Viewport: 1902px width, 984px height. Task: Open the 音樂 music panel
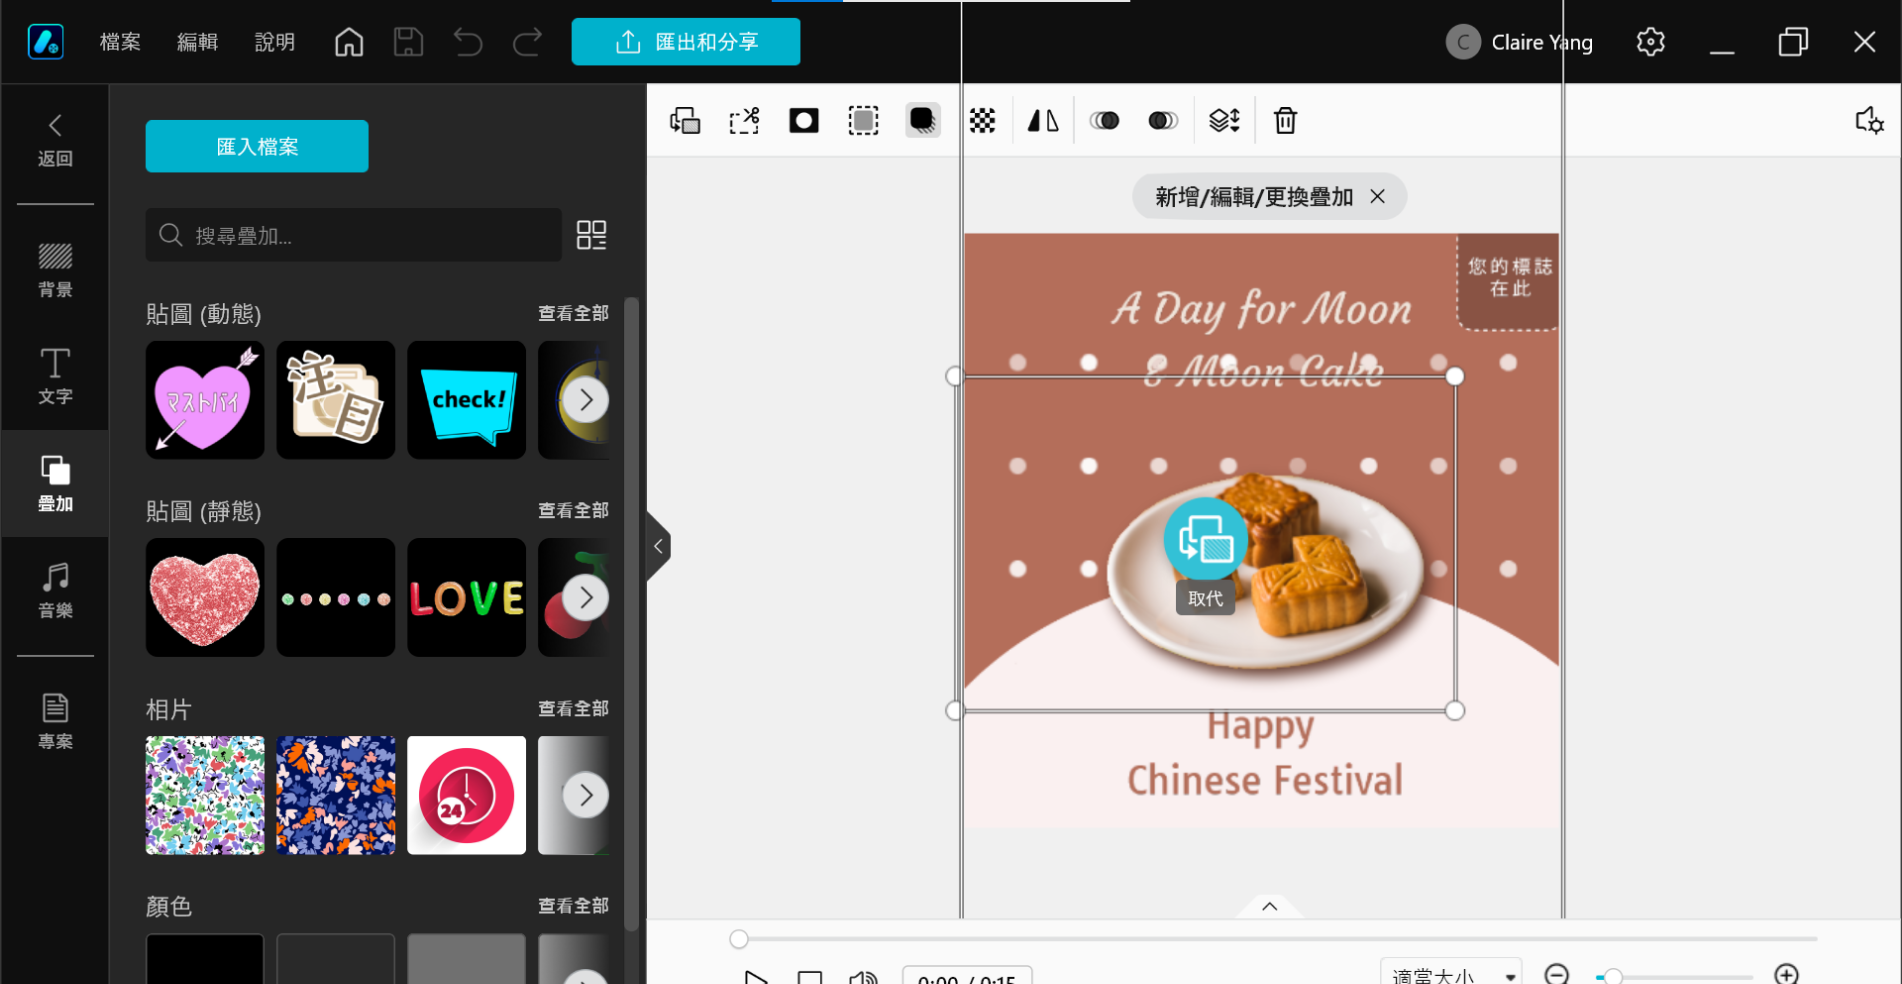[x=55, y=590]
